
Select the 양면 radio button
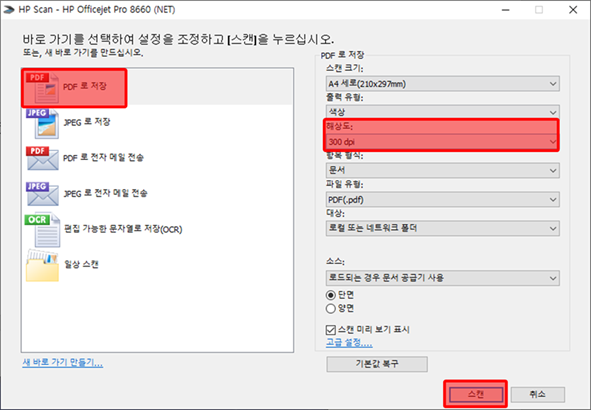tap(331, 309)
